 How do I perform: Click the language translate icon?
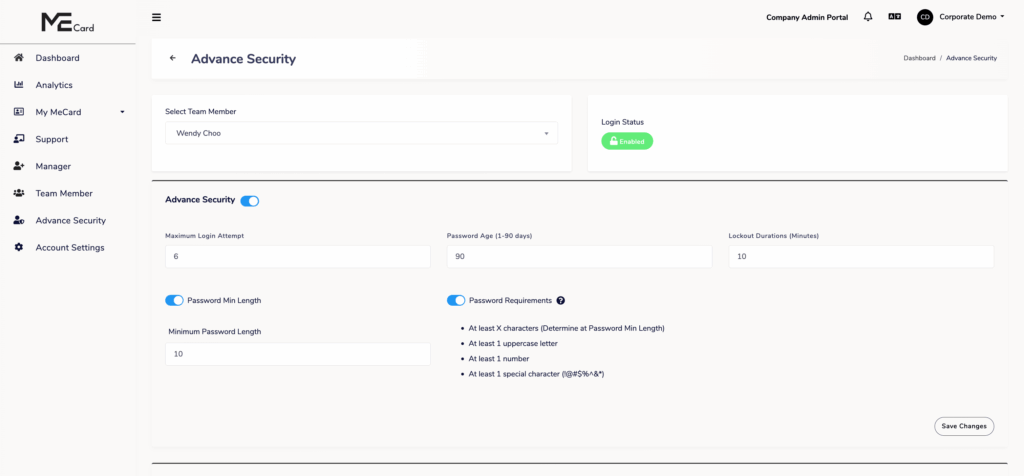point(894,17)
